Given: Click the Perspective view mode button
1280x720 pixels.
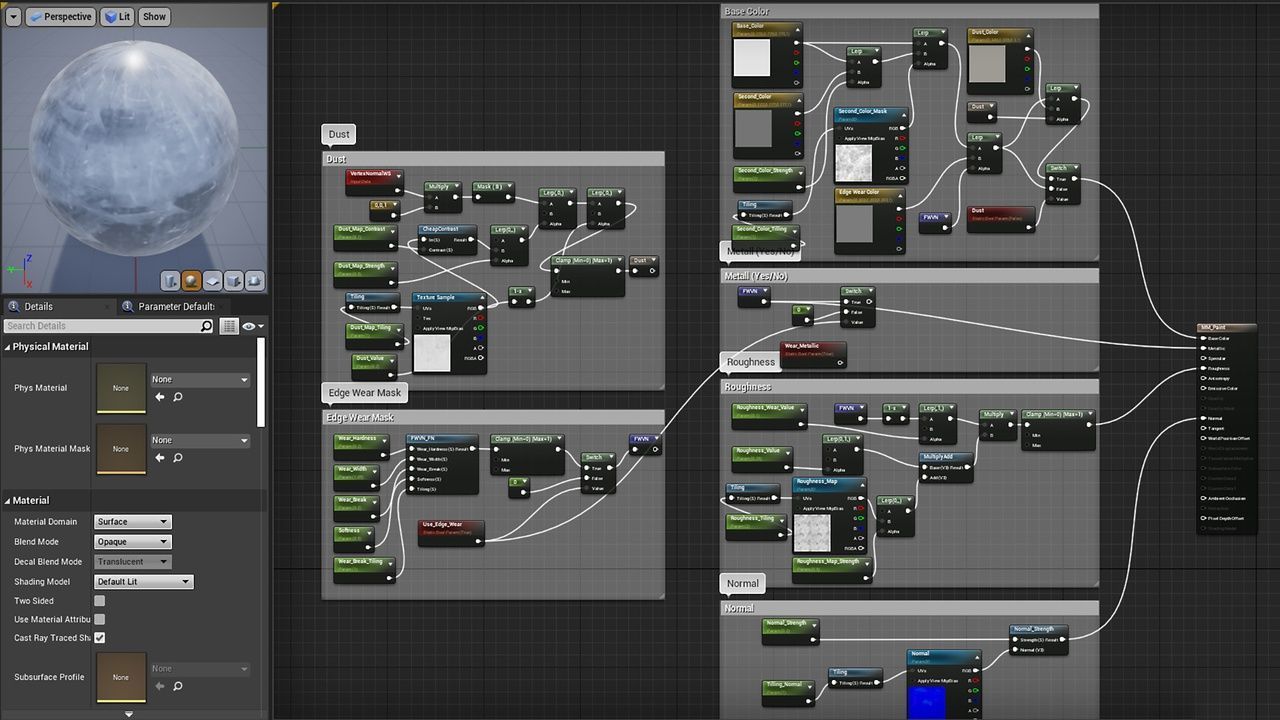Looking at the screenshot, I should pos(60,17).
